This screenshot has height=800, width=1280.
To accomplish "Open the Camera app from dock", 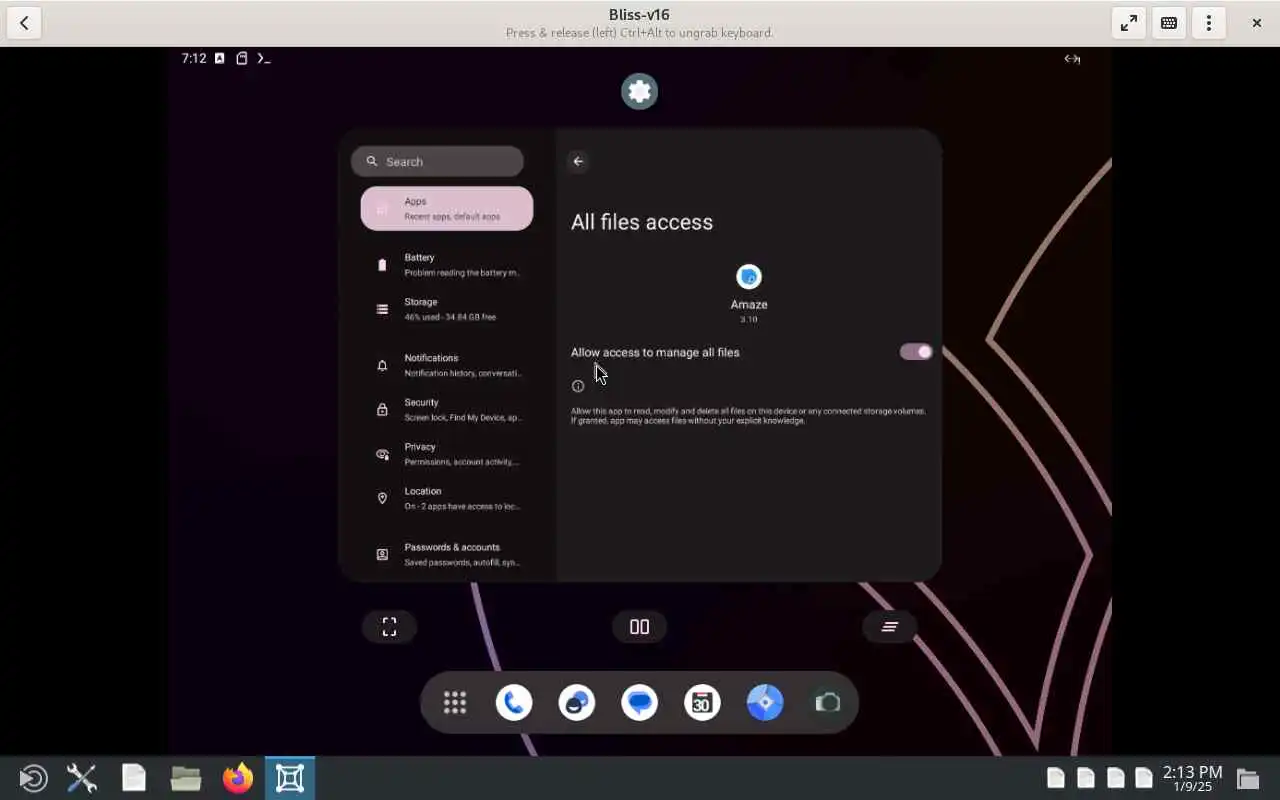I will pos(827,703).
